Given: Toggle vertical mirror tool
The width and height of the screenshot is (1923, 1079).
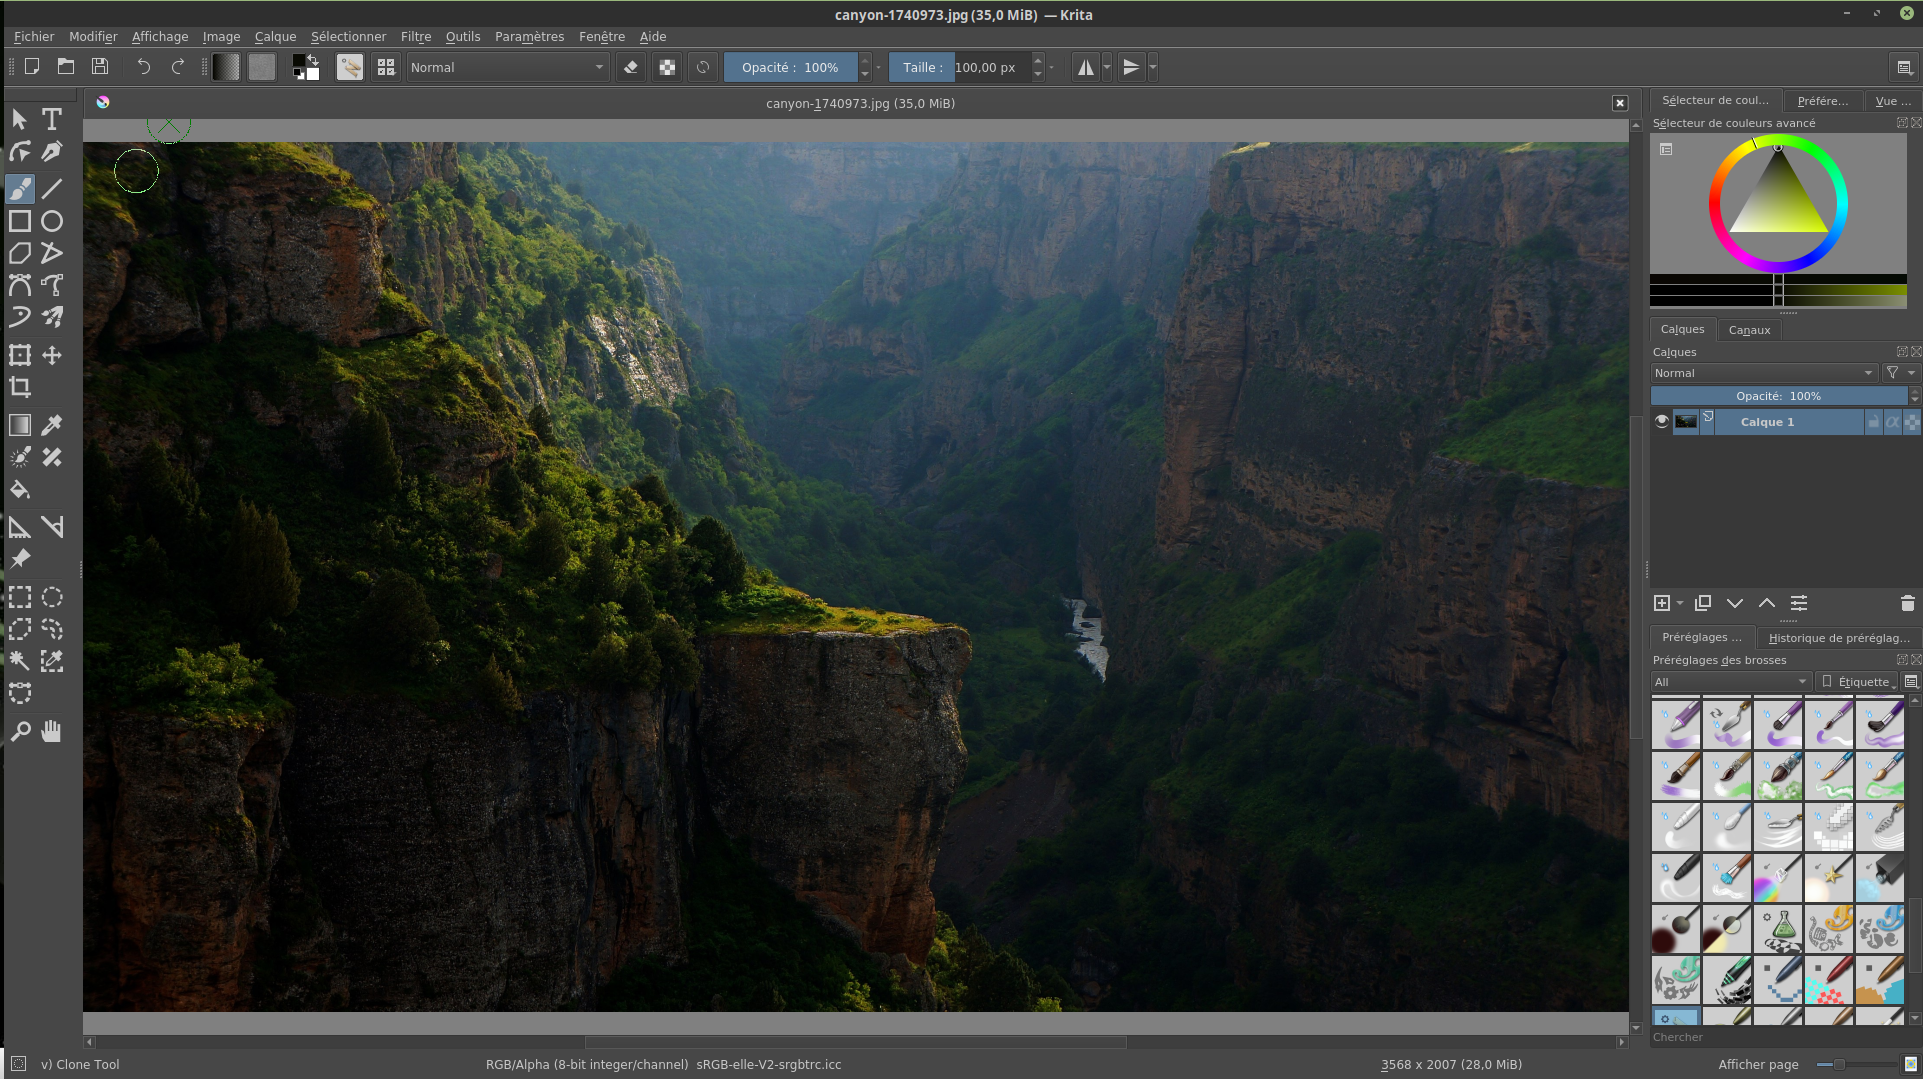Looking at the screenshot, I should 1131,67.
